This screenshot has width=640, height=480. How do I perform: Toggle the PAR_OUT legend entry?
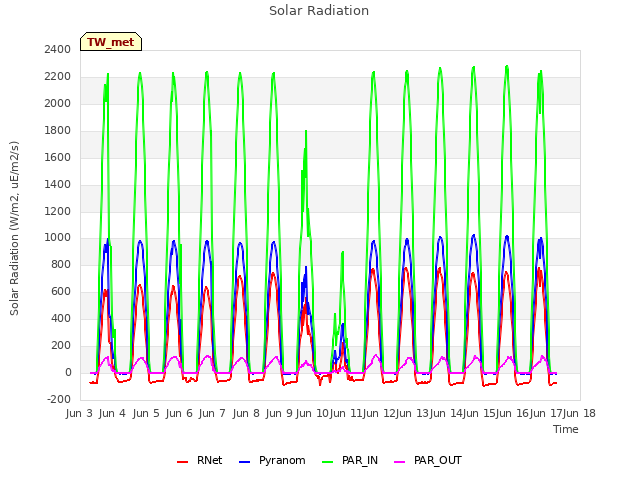(428, 460)
